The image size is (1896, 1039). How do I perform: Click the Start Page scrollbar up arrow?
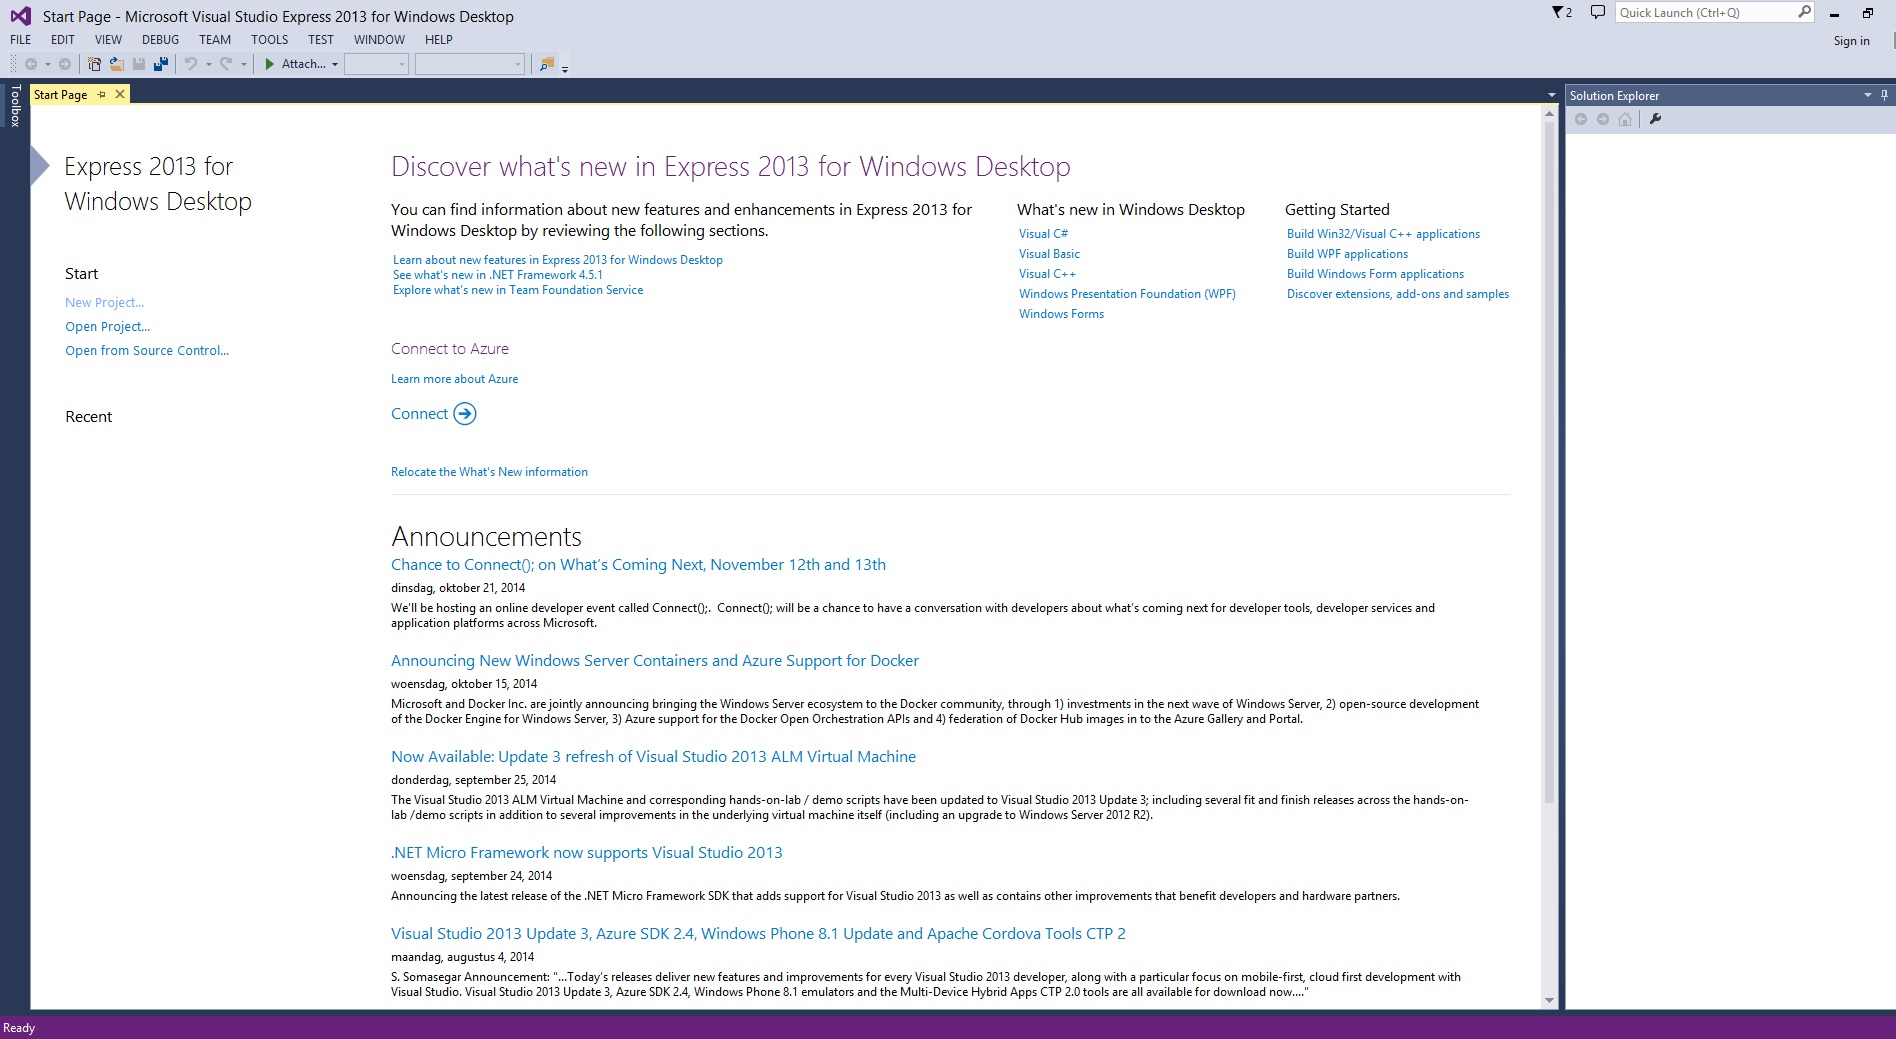click(1549, 113)
